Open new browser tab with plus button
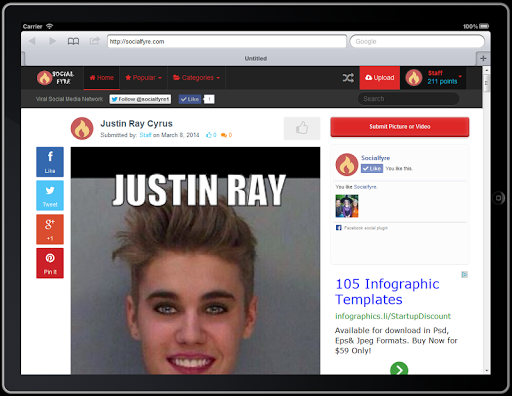 click(x=483, y=58)
